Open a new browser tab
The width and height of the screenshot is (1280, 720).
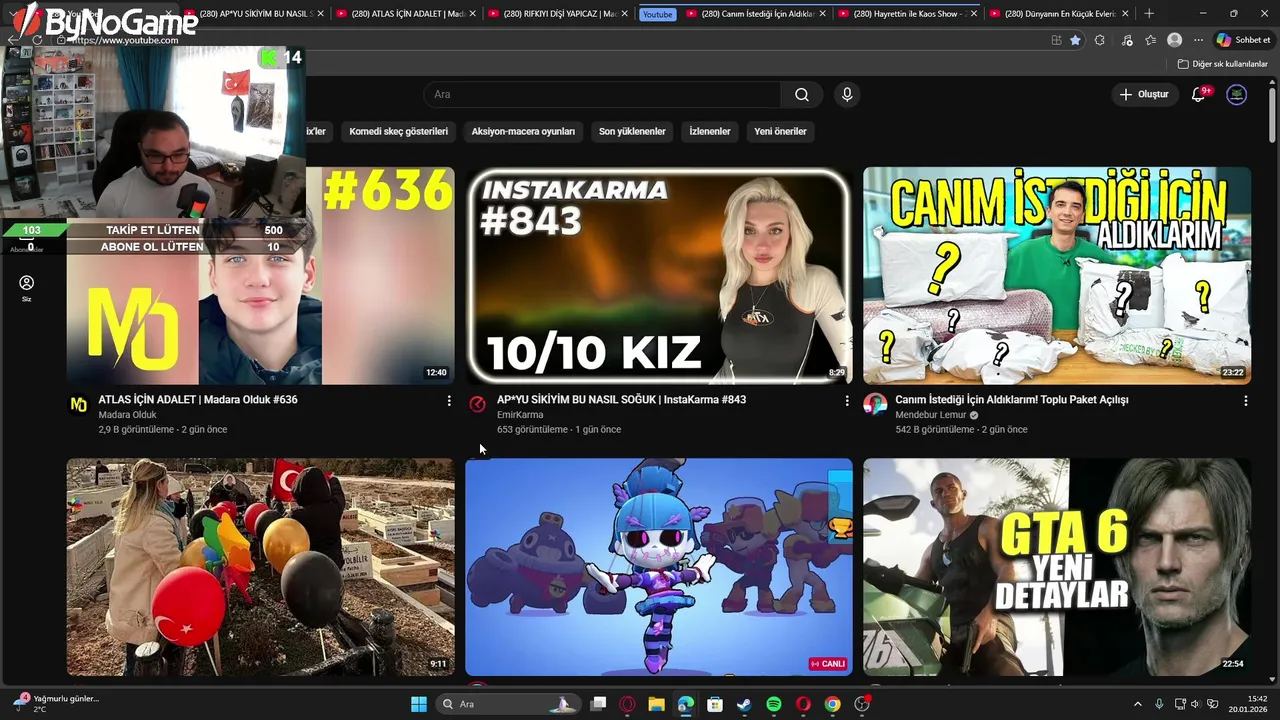pos(1149,14)
